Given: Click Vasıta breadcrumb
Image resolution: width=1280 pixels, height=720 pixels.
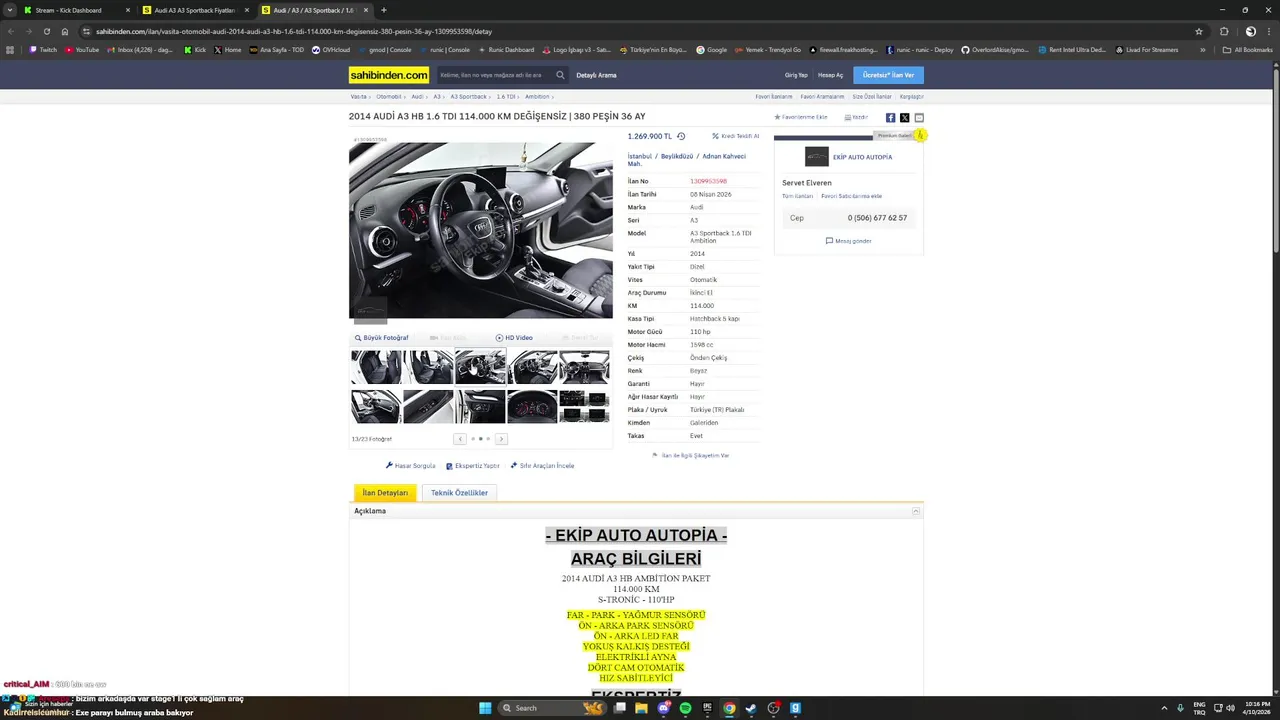Looking at the screenshot, I should [358, 97].
